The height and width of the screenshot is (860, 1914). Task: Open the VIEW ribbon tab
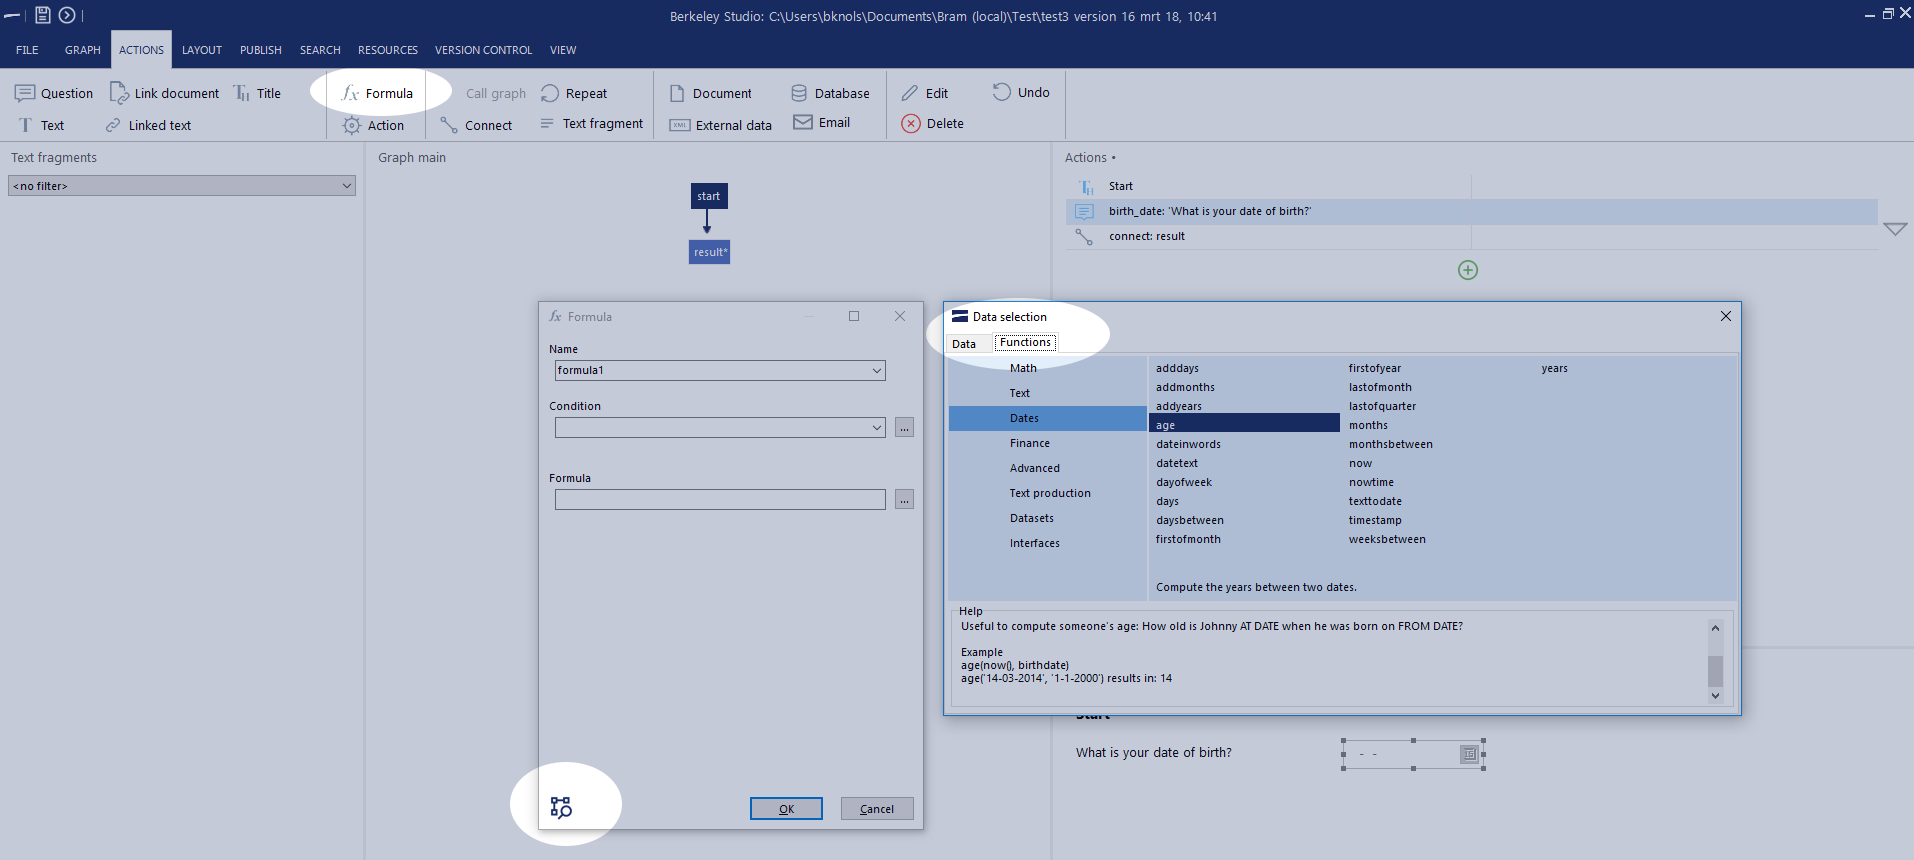563,50
